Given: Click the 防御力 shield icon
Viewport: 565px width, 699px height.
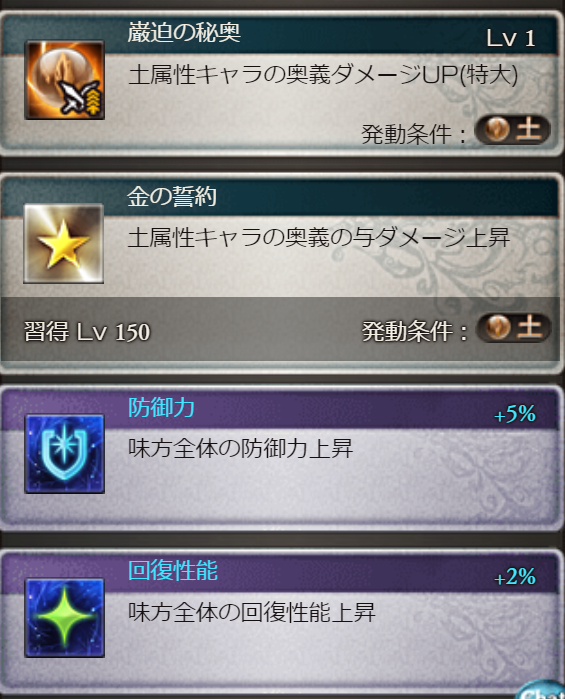Looking at the screenshot, I should point(65,454).
